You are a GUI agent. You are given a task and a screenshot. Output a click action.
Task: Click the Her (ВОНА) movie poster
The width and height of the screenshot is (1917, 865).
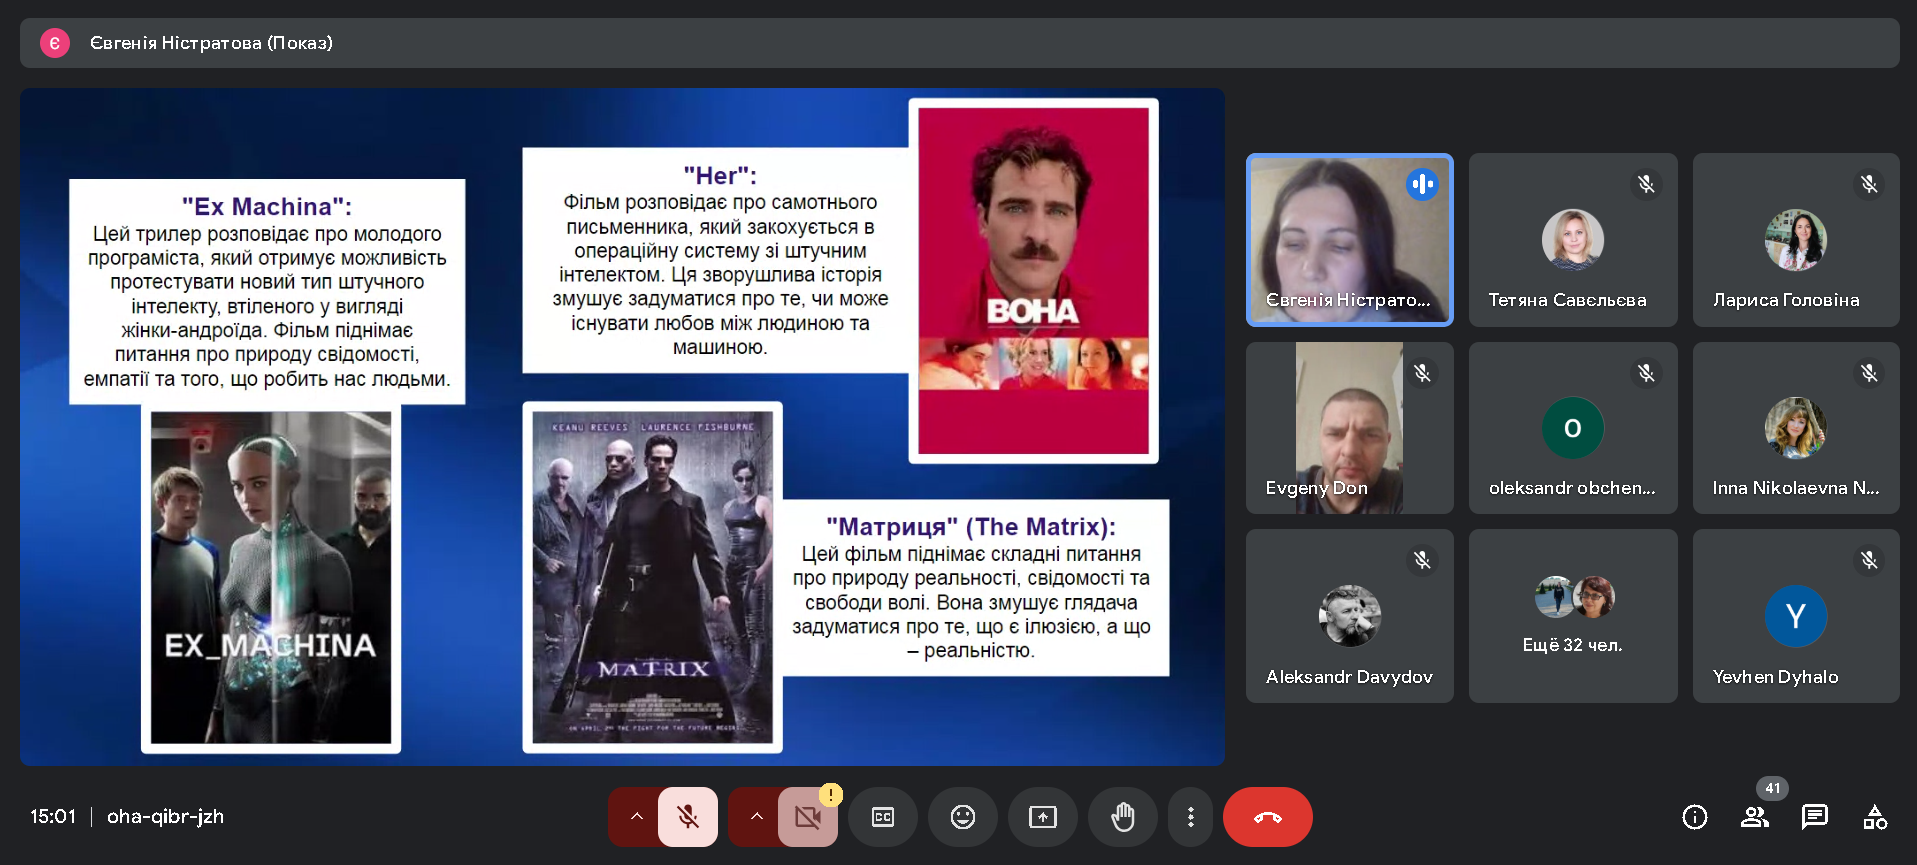[1034, 281]
